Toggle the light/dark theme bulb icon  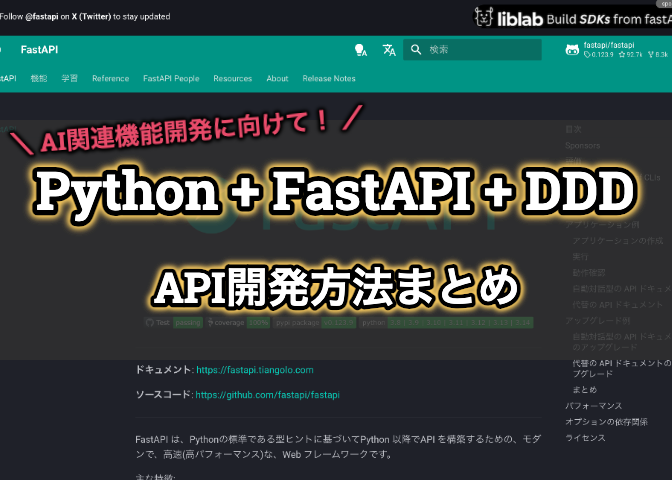coord(360,49)
